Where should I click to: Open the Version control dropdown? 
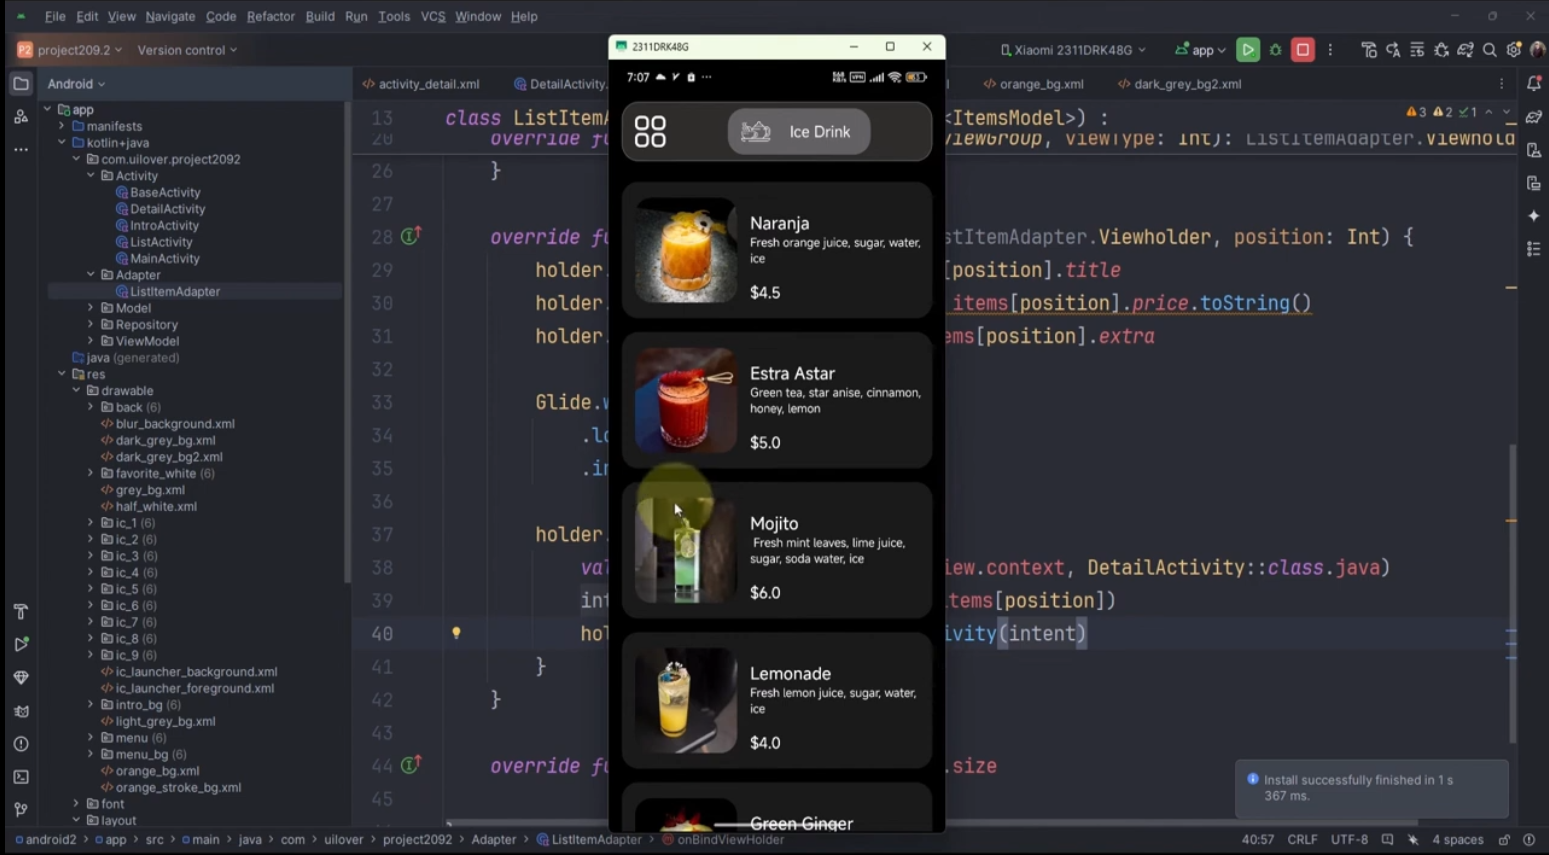point(187,50)
